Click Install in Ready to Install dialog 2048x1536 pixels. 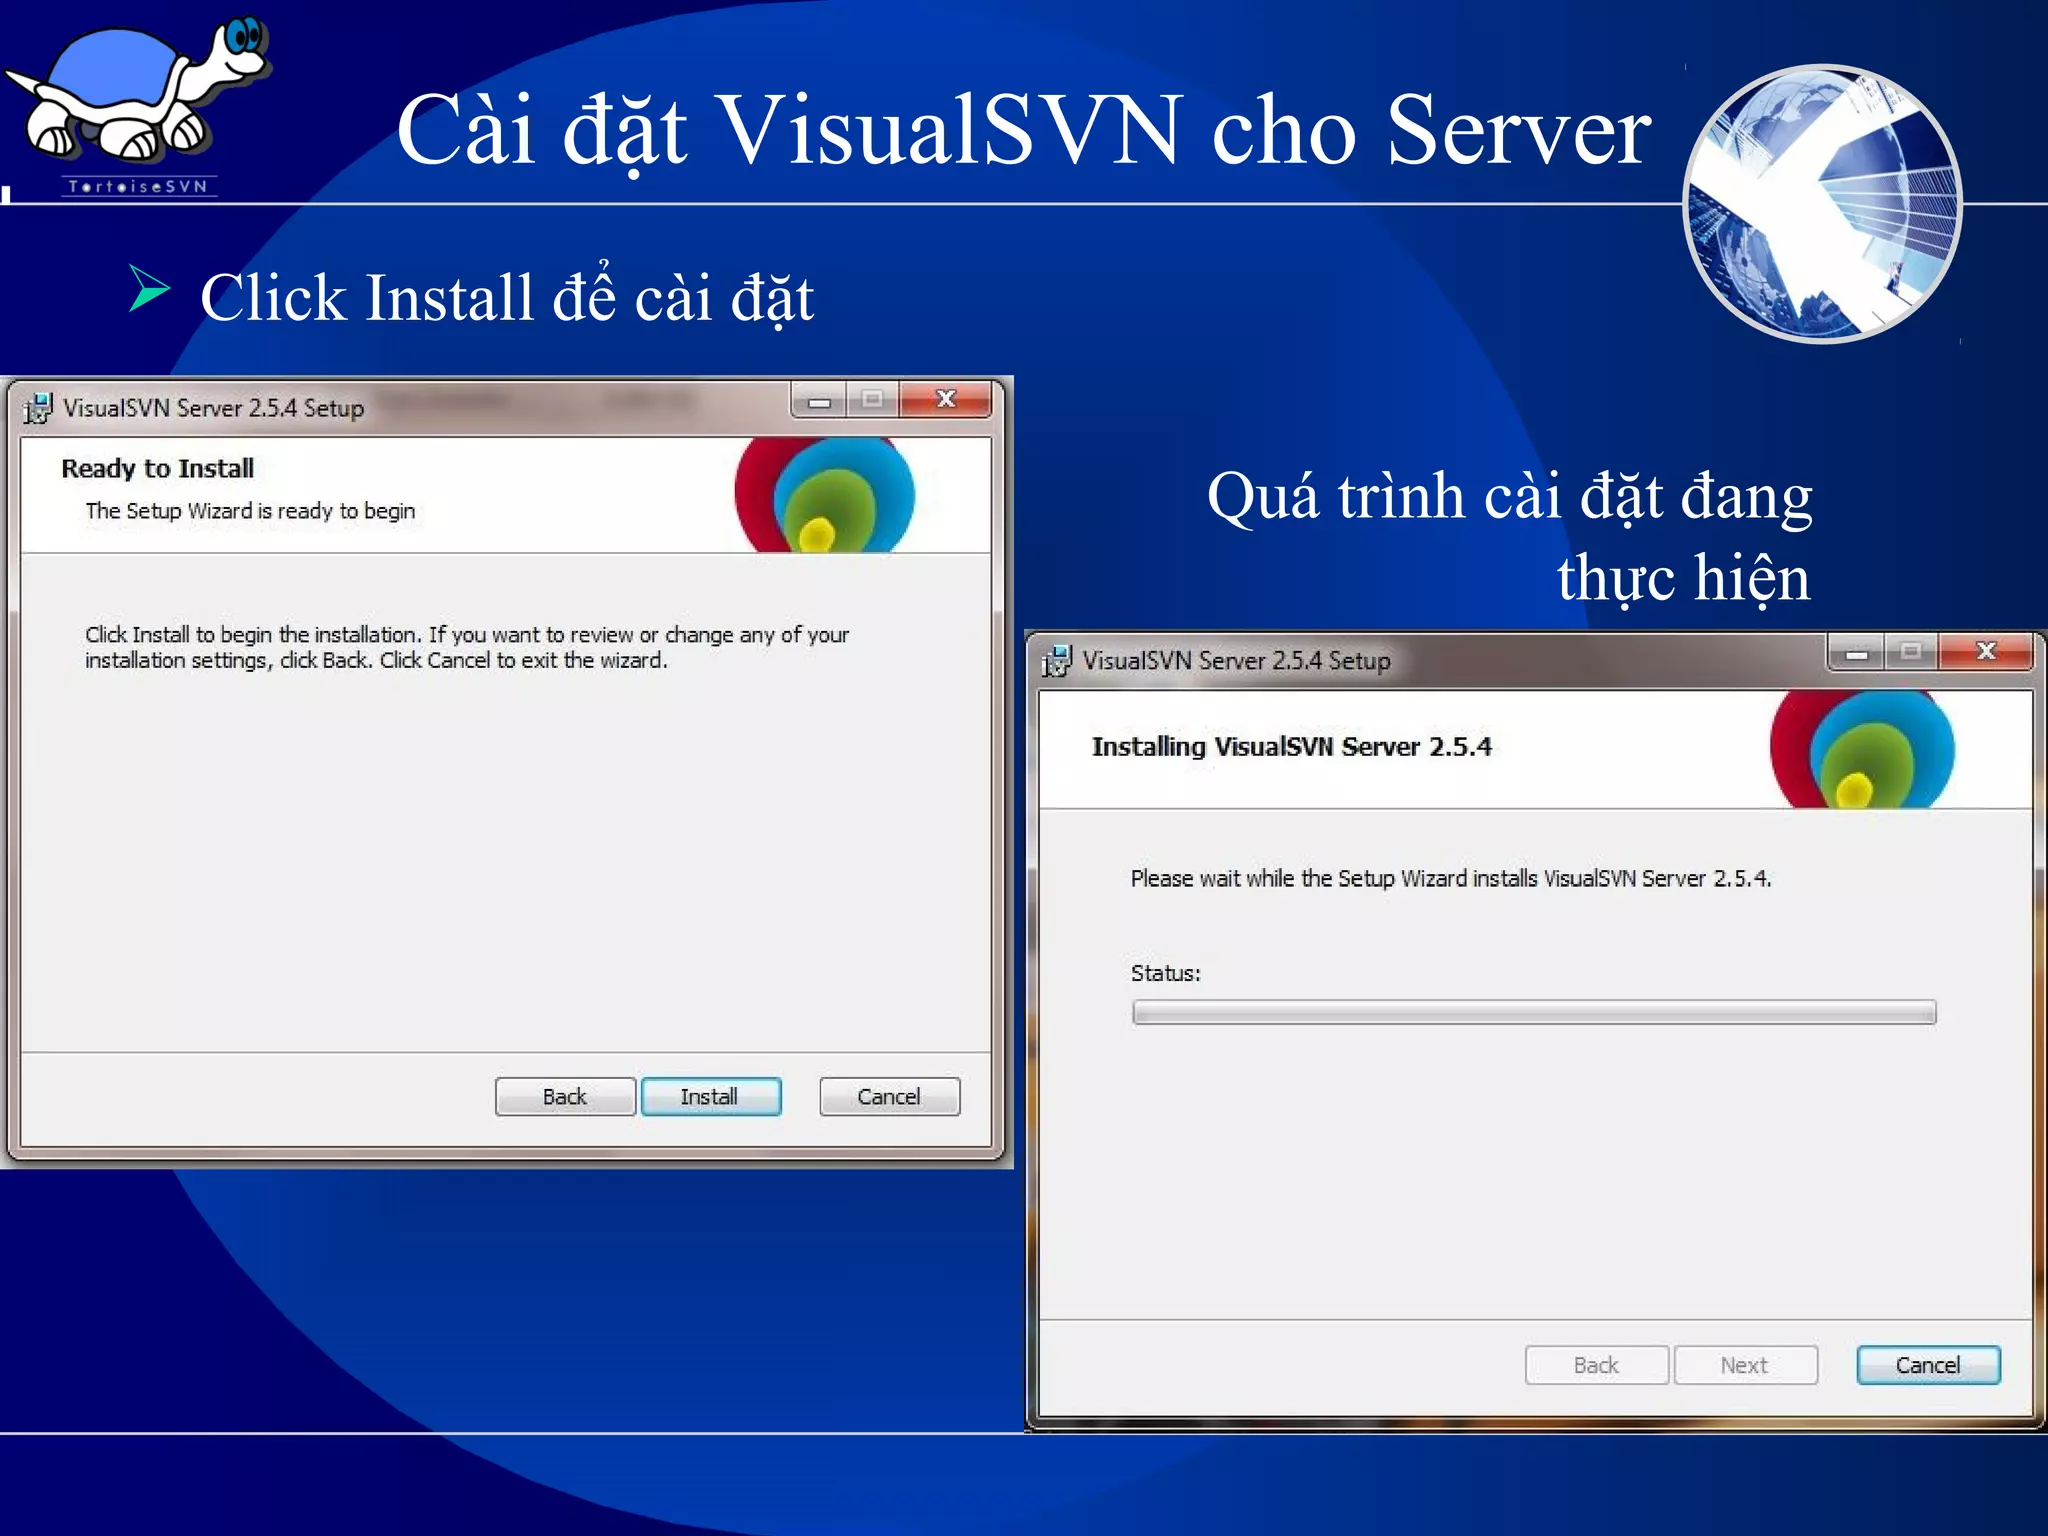point(710,1096)
